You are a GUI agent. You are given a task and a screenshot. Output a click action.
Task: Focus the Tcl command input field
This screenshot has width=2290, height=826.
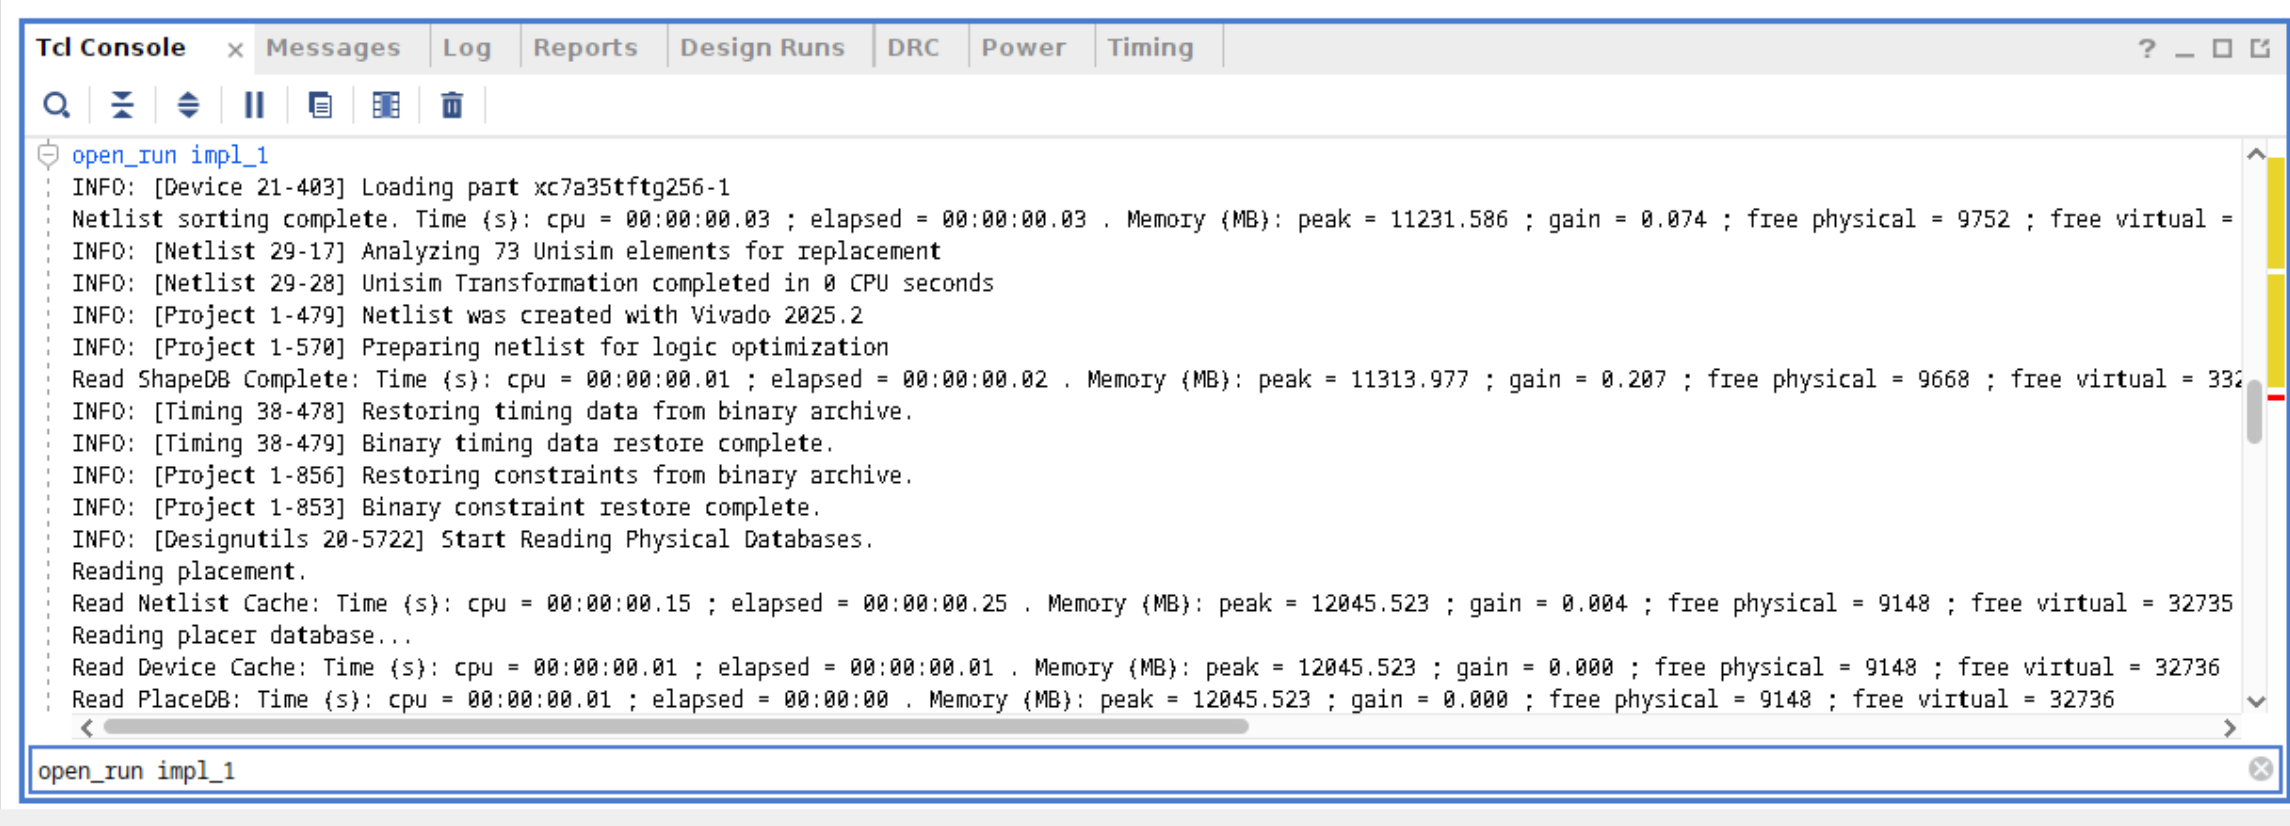point(1100,770)
